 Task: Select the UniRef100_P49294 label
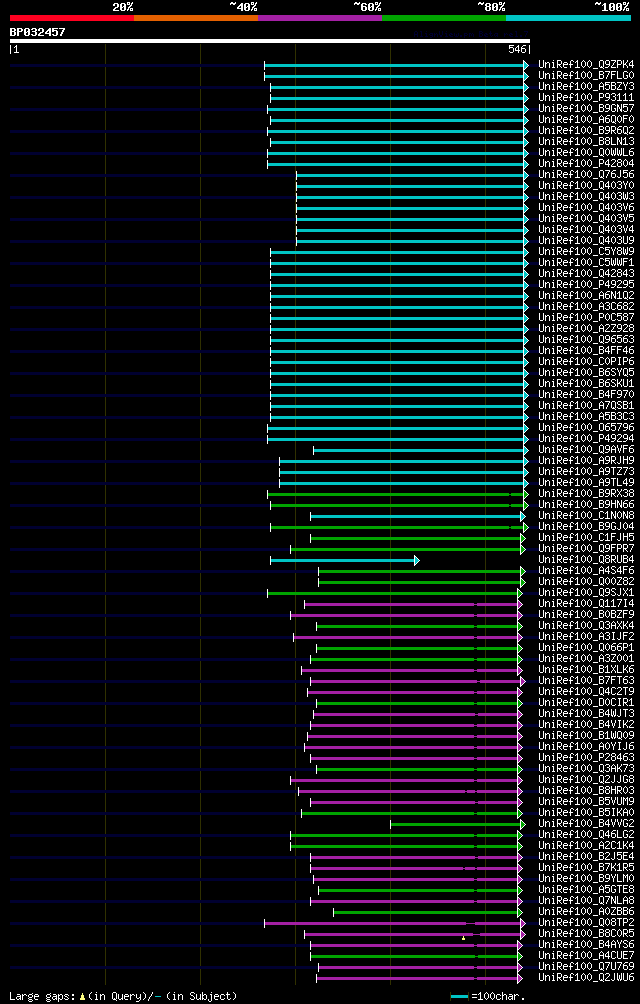pos(586,439)
